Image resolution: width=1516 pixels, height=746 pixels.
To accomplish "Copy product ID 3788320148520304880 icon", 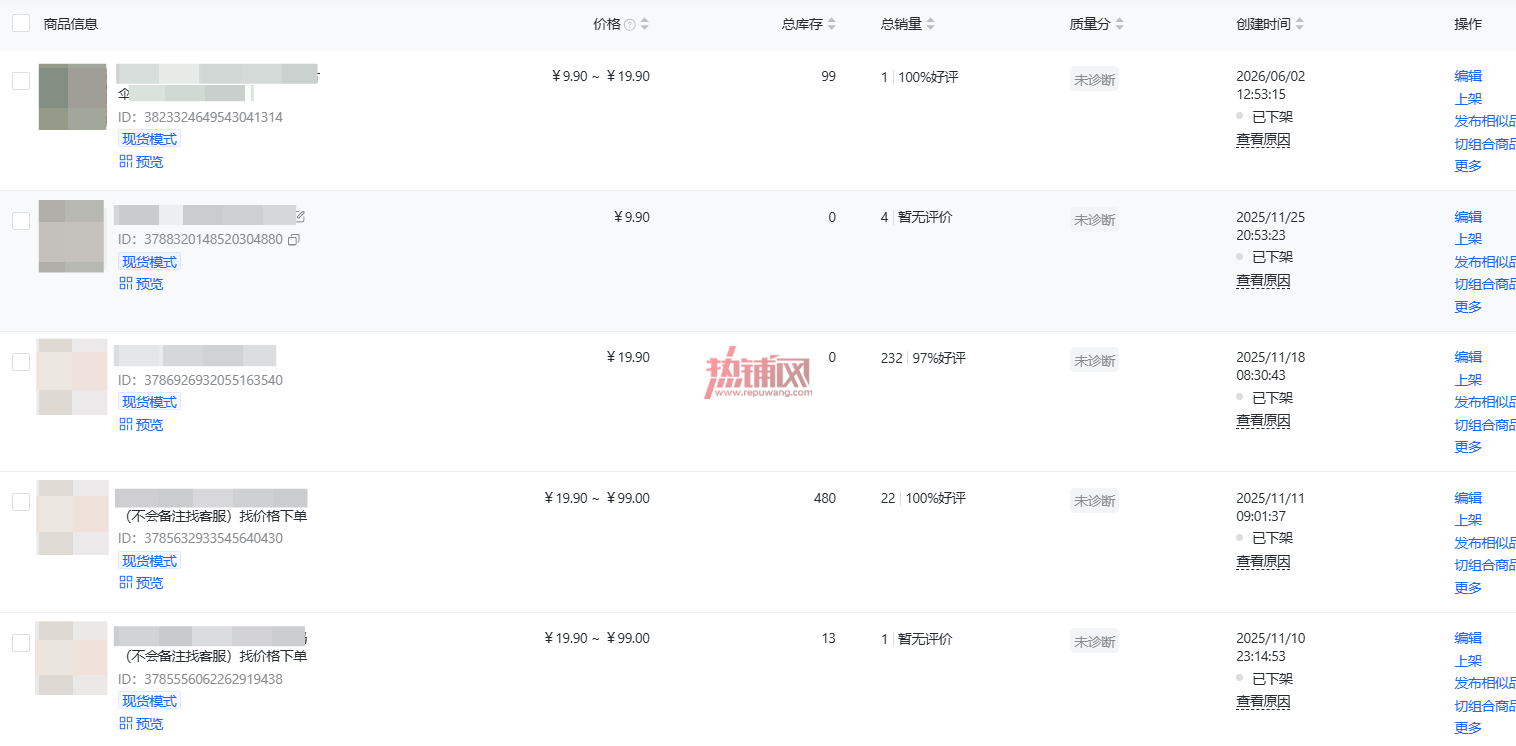I will pyautogui.click(x=294, y=240).
